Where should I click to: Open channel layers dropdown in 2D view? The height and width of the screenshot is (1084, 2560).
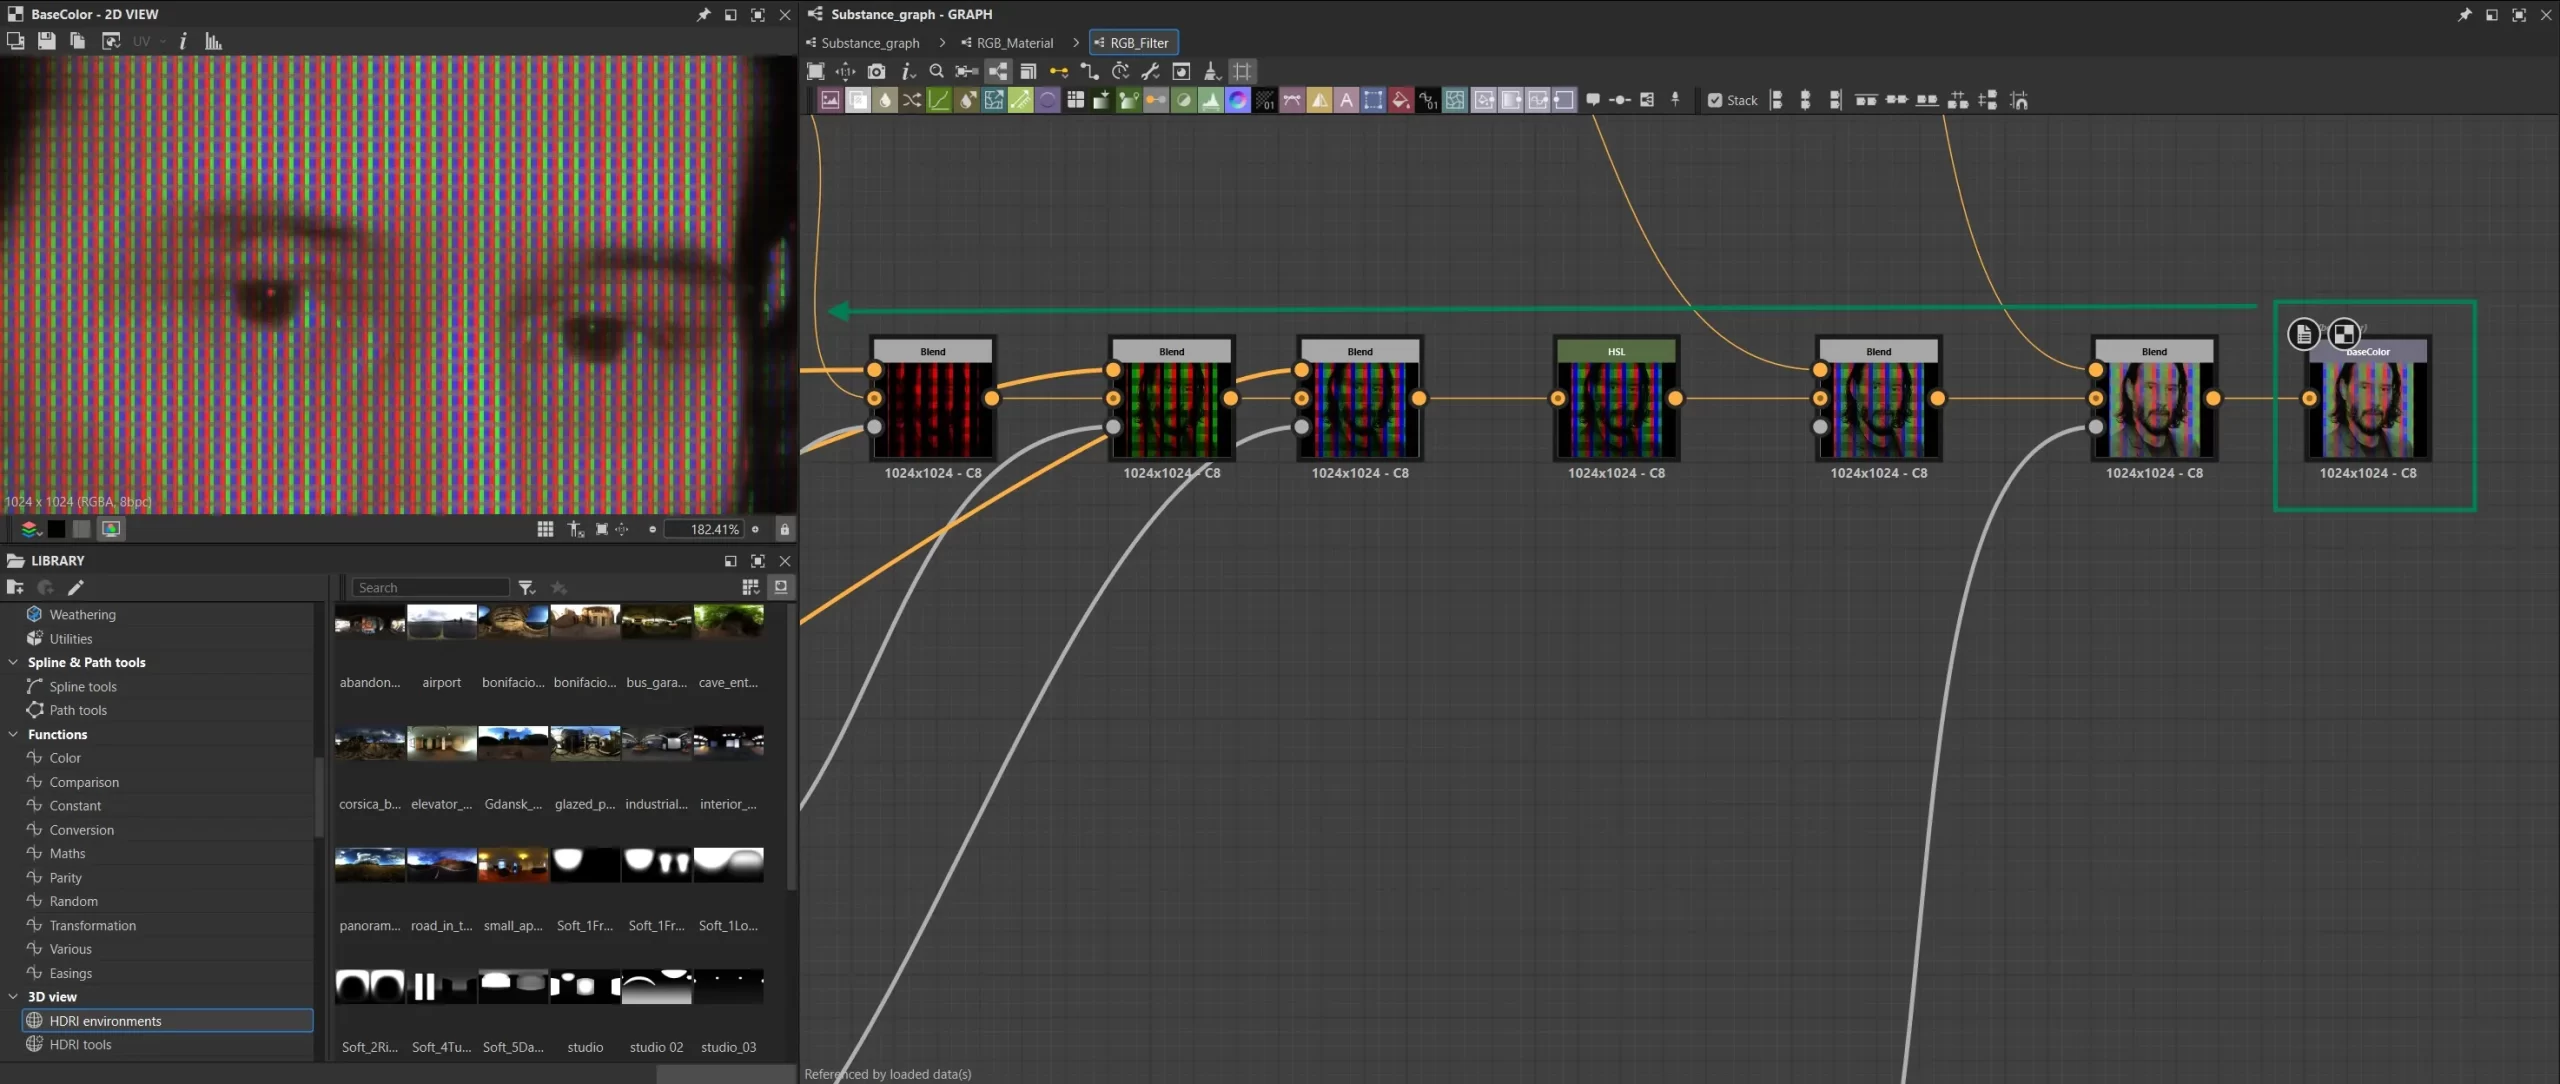pyautogui.click(x=30, y=529)
